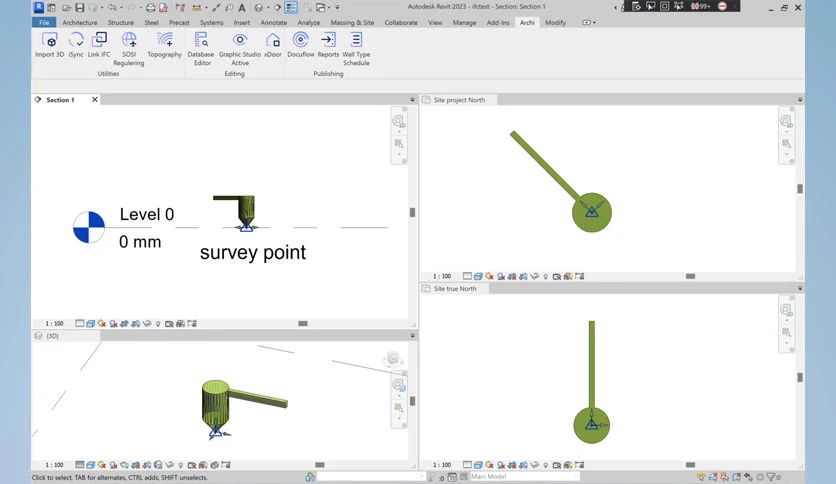Close the Section 1 view tab

click(95, 100)
